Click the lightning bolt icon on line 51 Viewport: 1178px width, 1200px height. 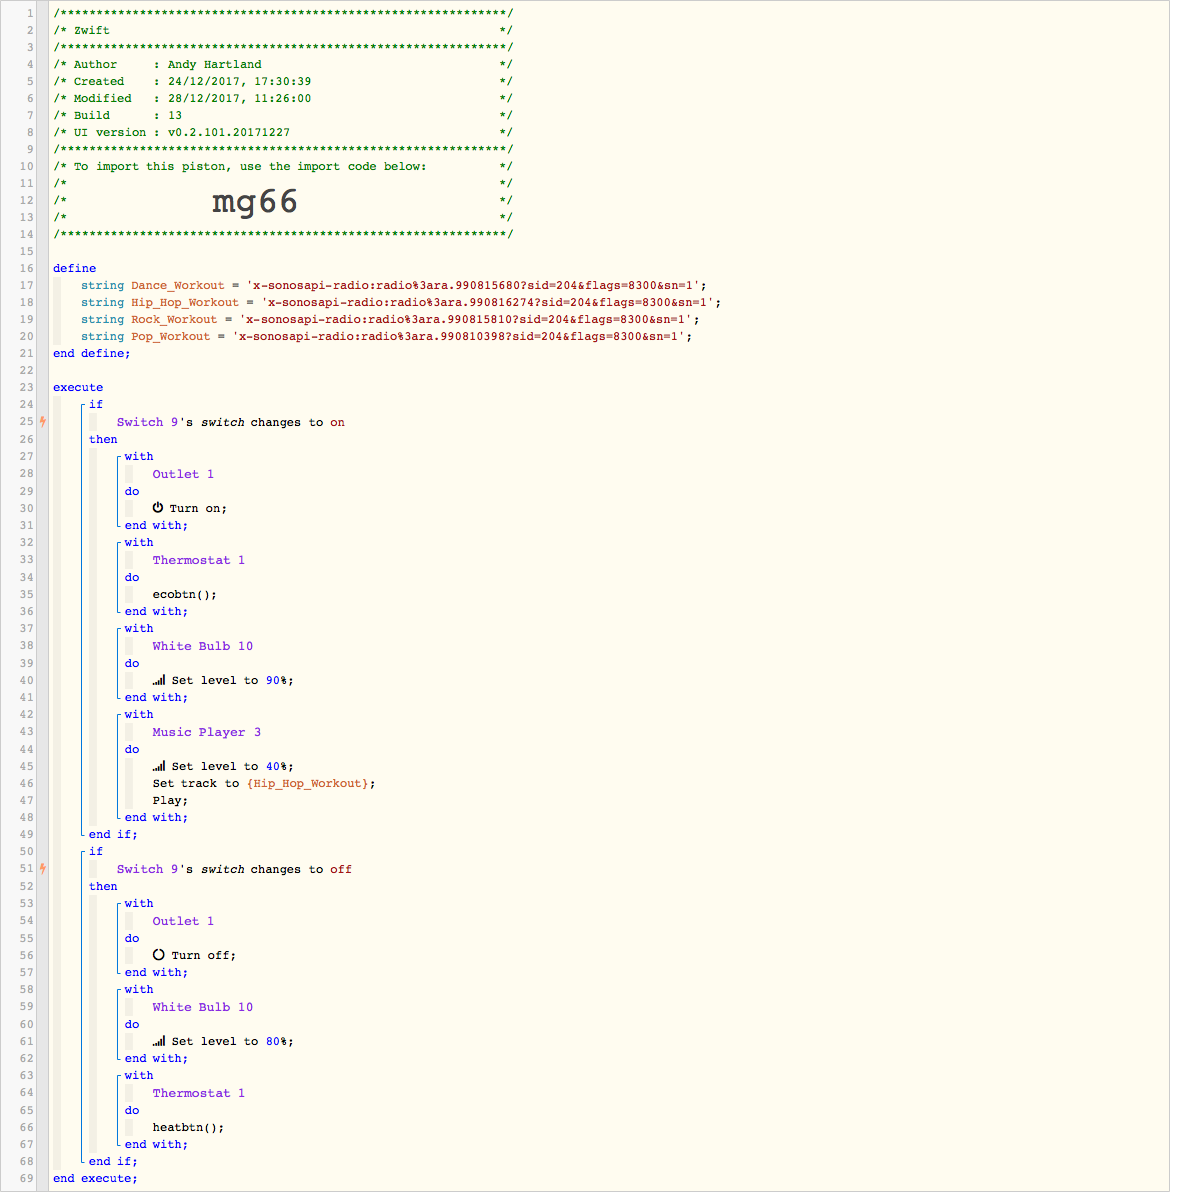tap(43, 869)
